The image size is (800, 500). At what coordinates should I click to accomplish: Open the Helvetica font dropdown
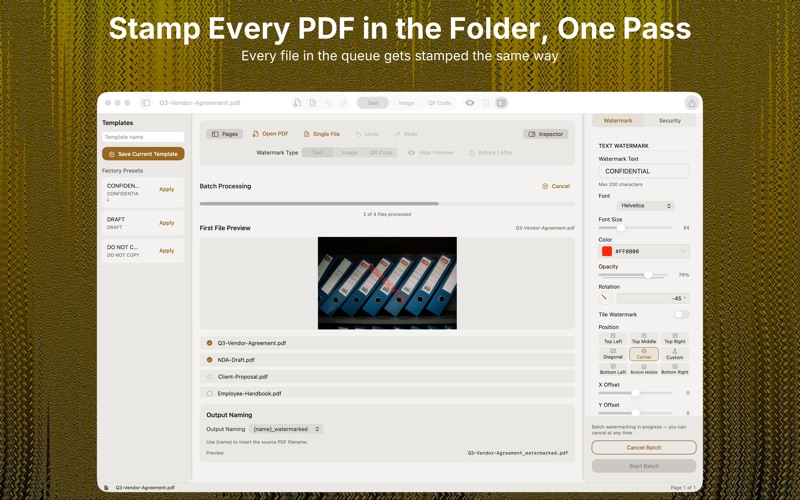[x=645, y=206]
